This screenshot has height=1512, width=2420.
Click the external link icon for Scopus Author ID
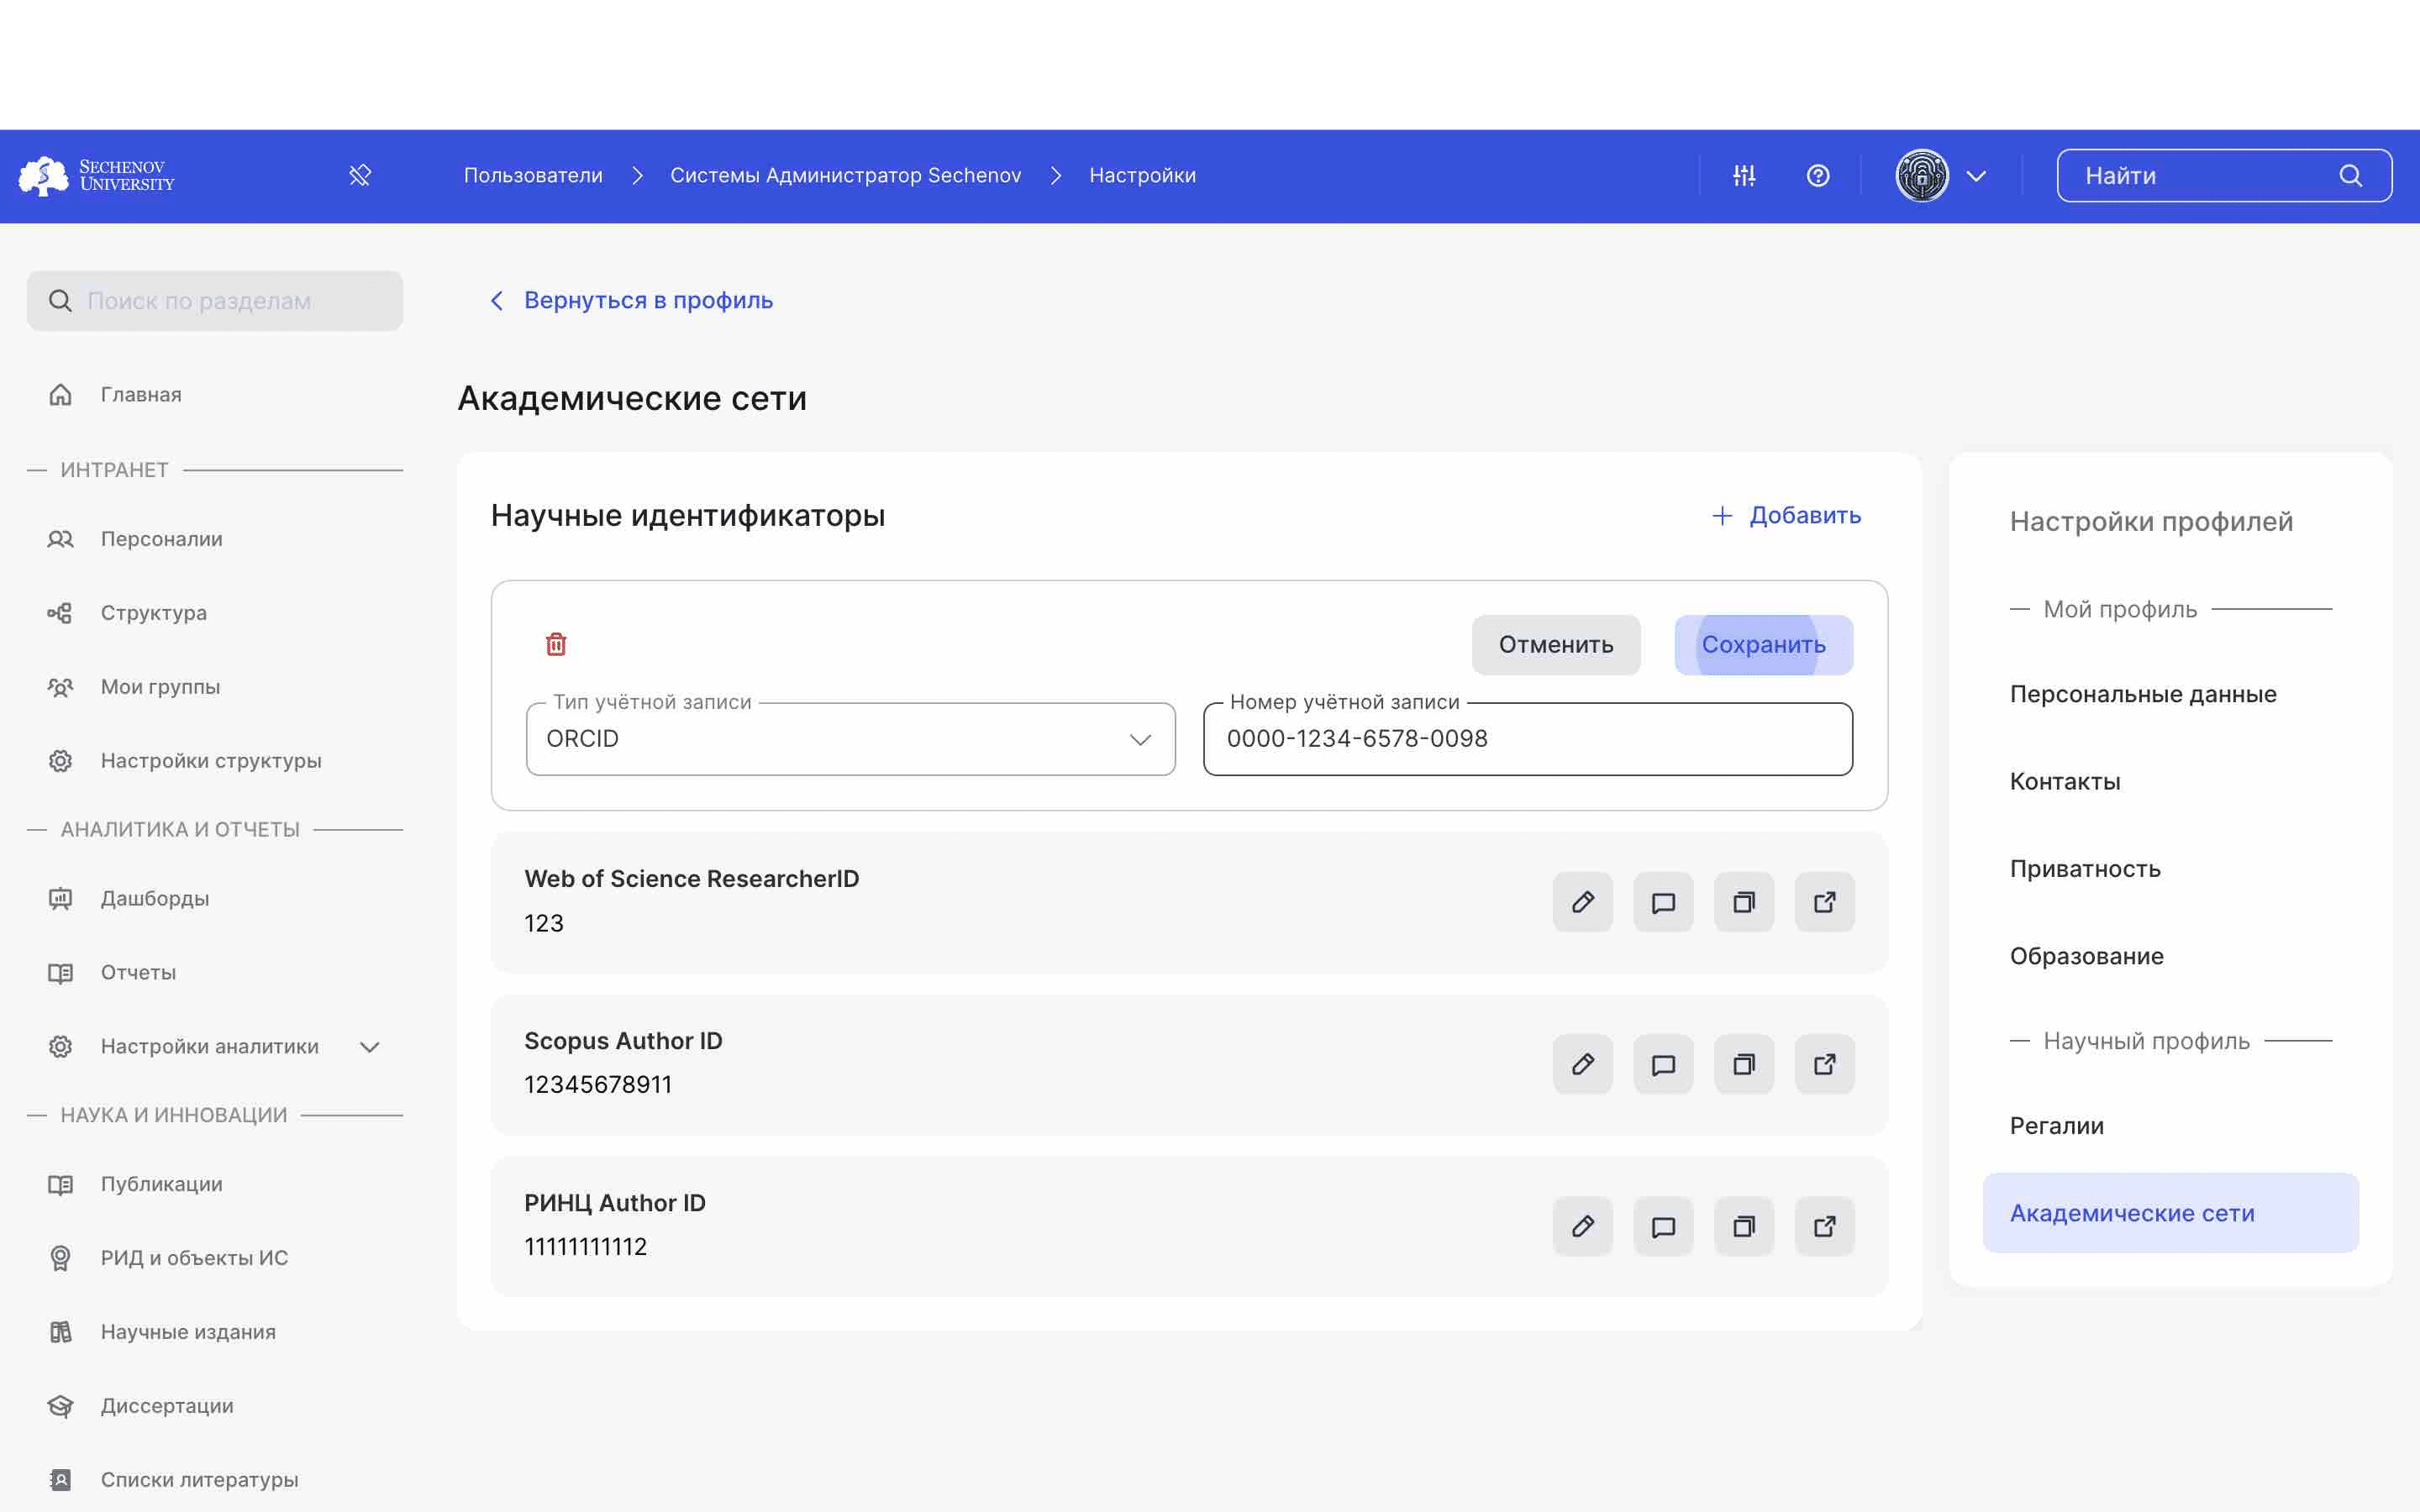coord(1824,1064)
